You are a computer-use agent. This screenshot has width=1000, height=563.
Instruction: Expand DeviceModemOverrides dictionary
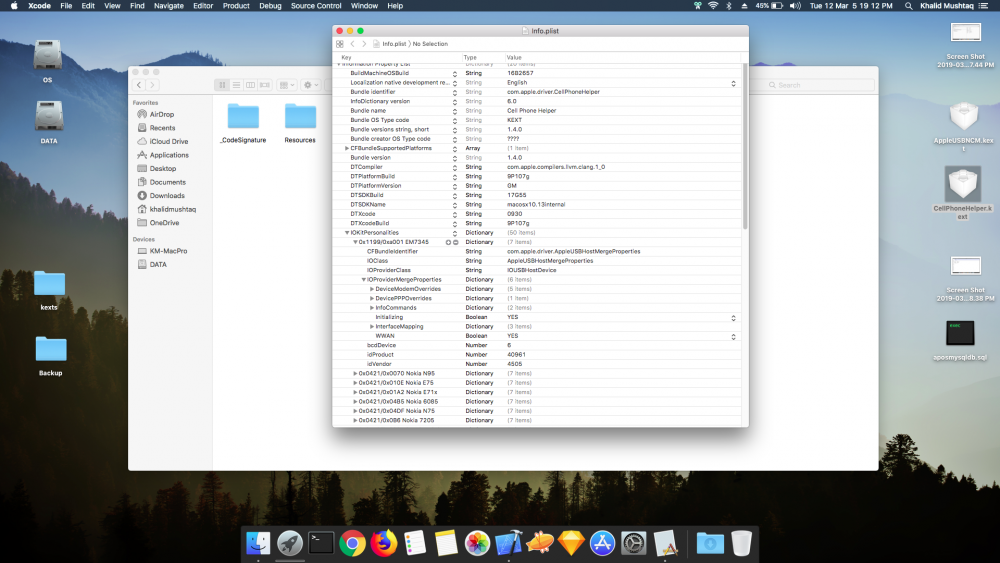372,289
